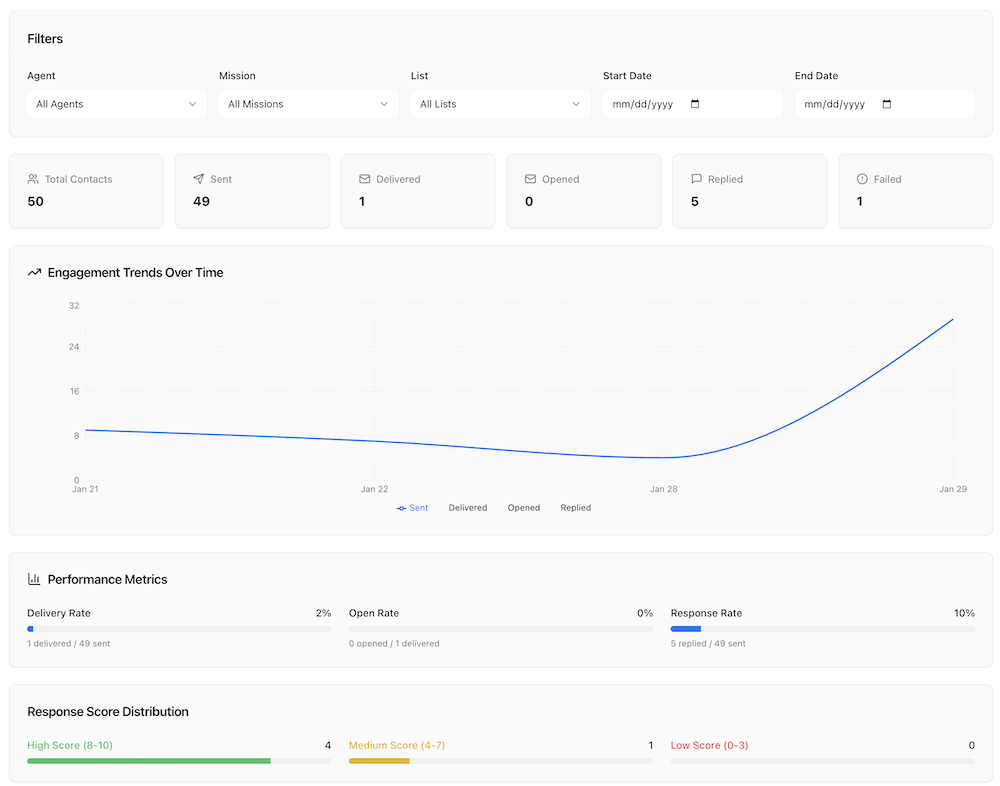Screen dimensions: 1000x786
Task: Click the Total Contacts value 50
Action: (x=35, y=202)
